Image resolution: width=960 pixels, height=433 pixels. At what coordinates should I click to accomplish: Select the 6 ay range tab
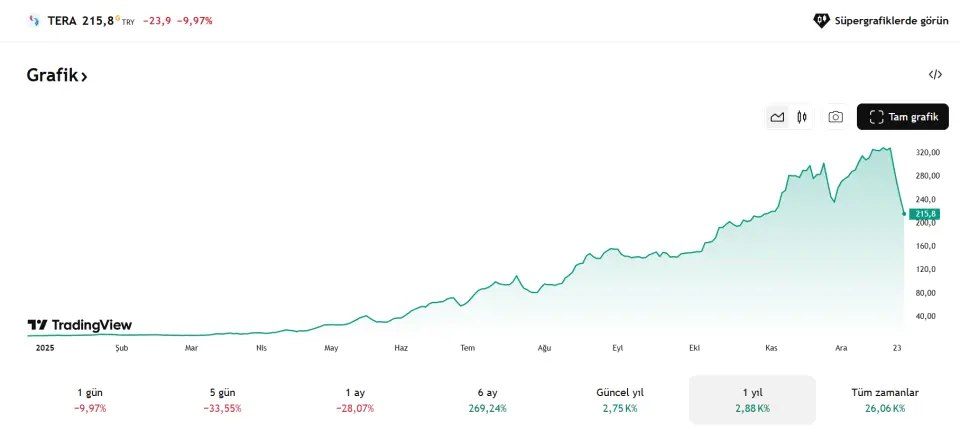487,400
